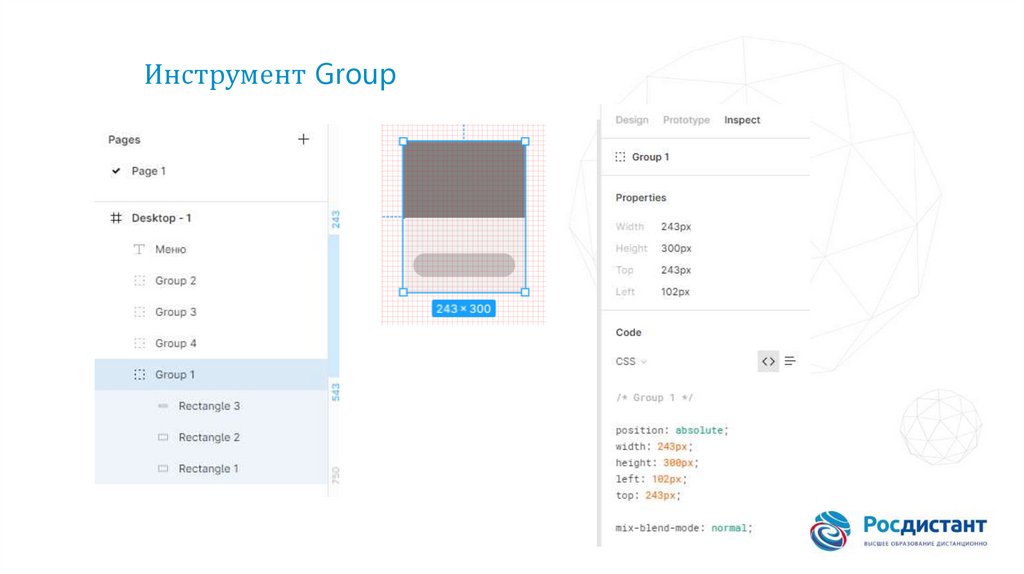
Task: Click the Rectangle 1 layer icon
Action: [x=163, y=469]
